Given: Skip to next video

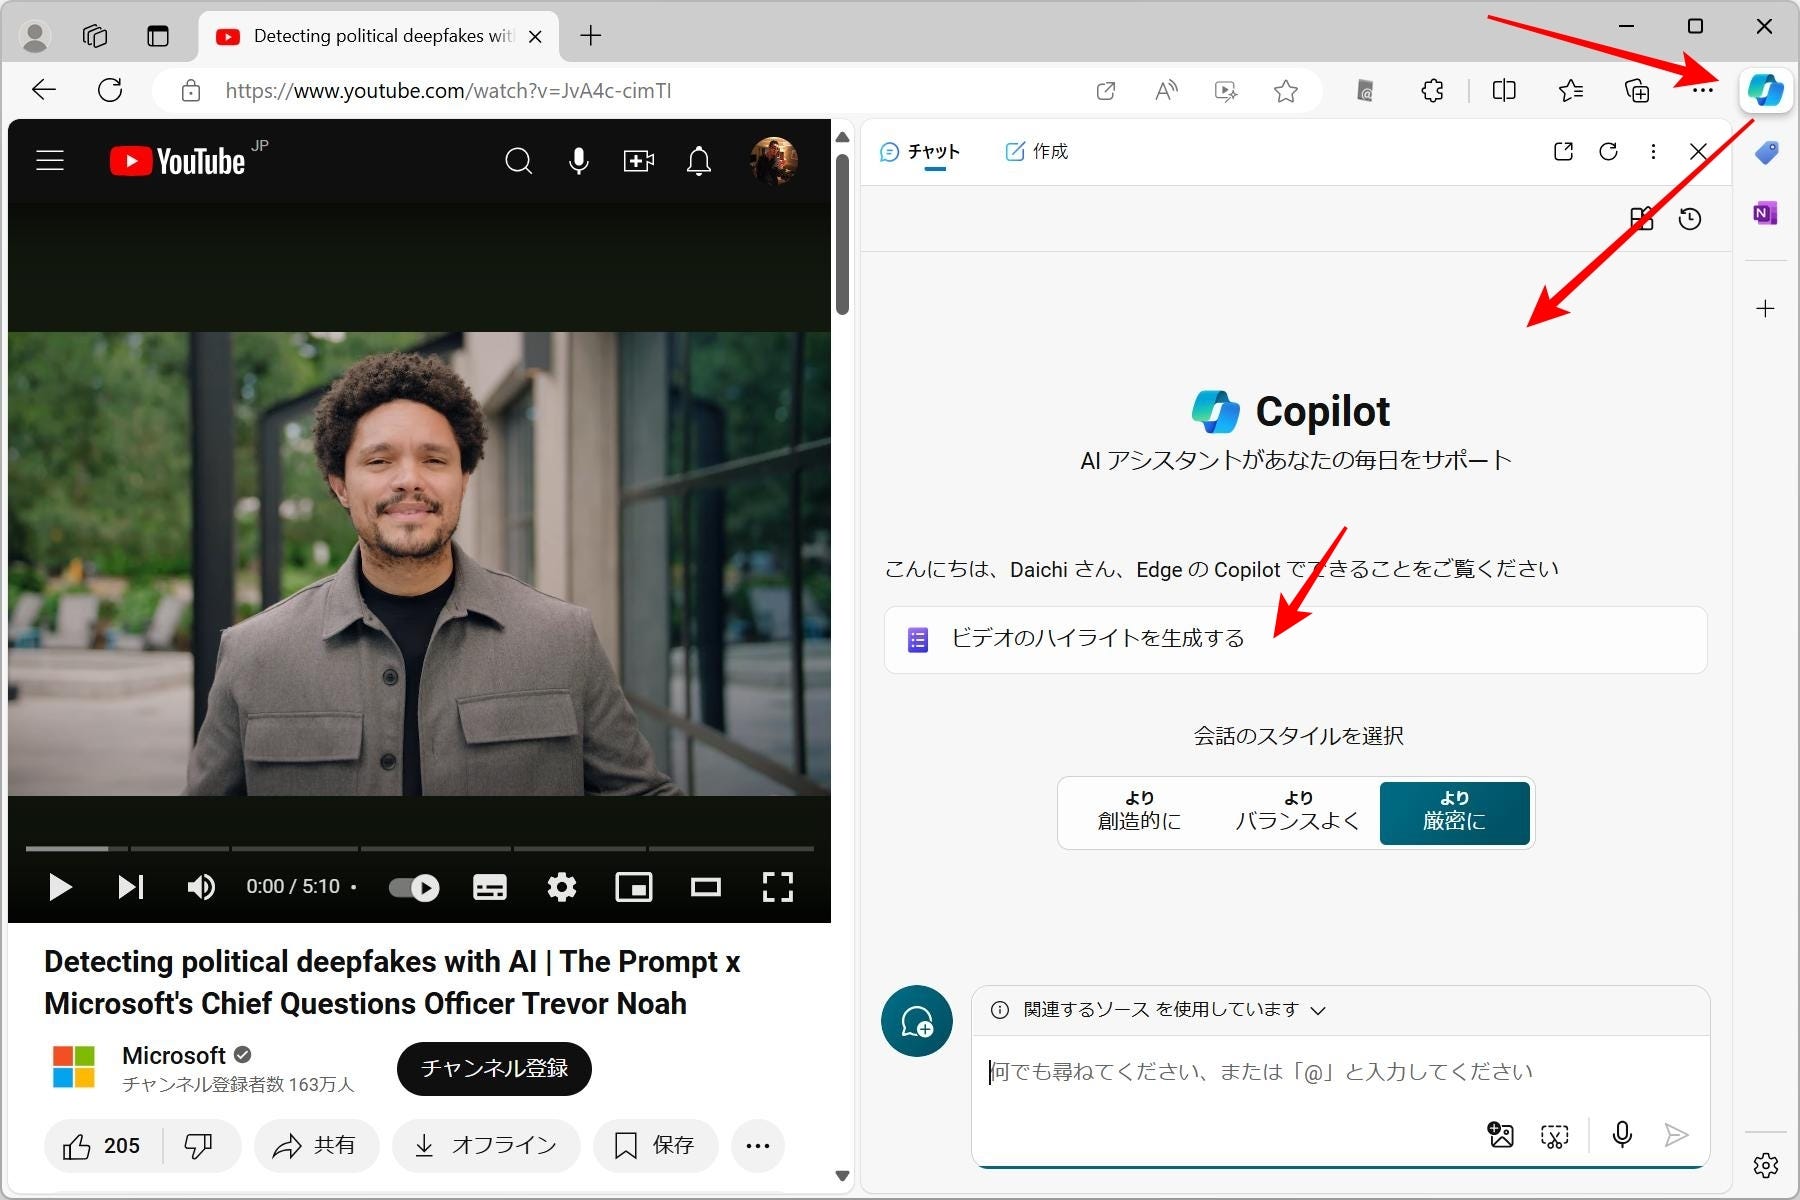Looking at the screenshot, I should click(x=131, y=887).
